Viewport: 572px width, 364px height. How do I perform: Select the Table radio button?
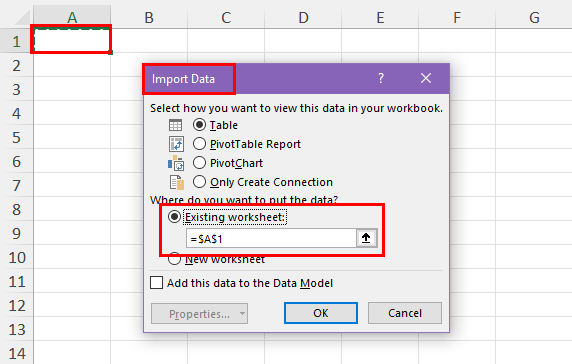pyautogui.click(x=199, y=125)
